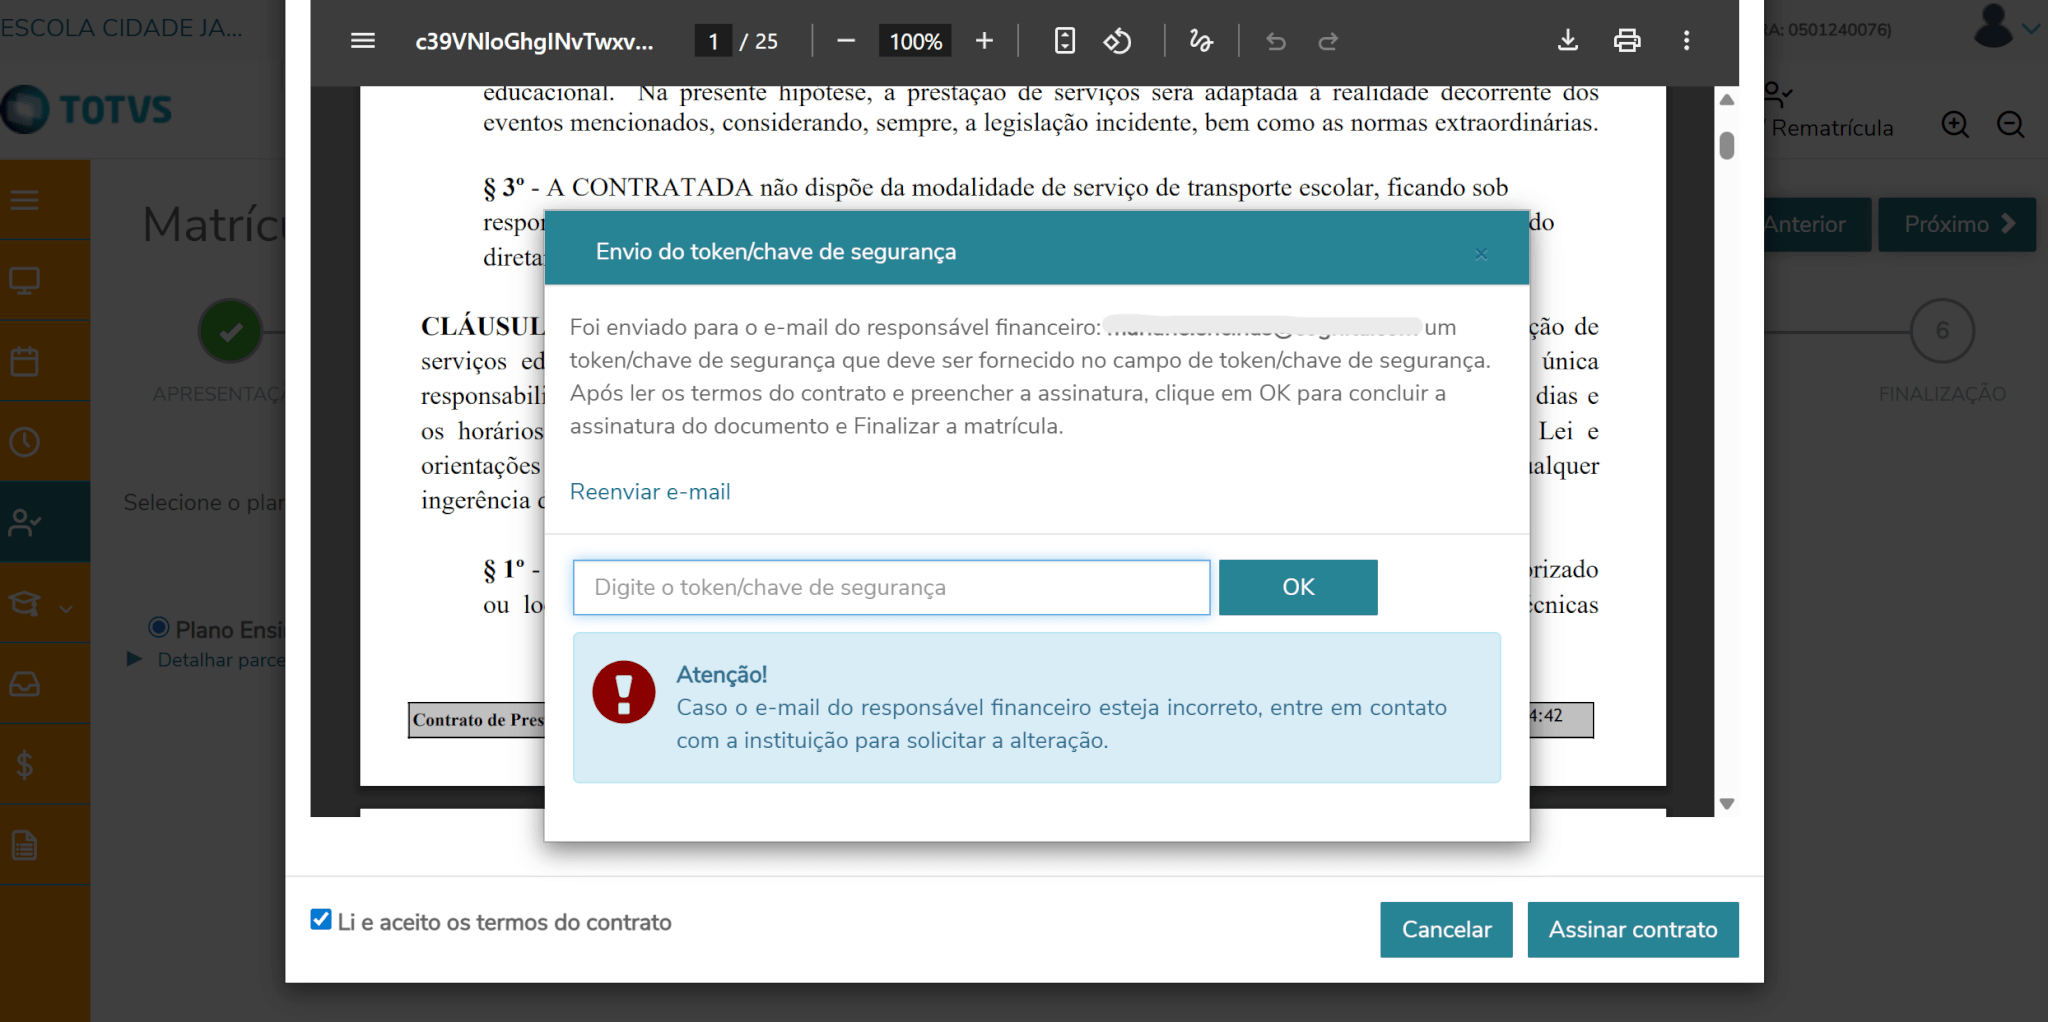Print the contract PDF
This screenshot has height=1022, width=2048.
[1627, 41]
